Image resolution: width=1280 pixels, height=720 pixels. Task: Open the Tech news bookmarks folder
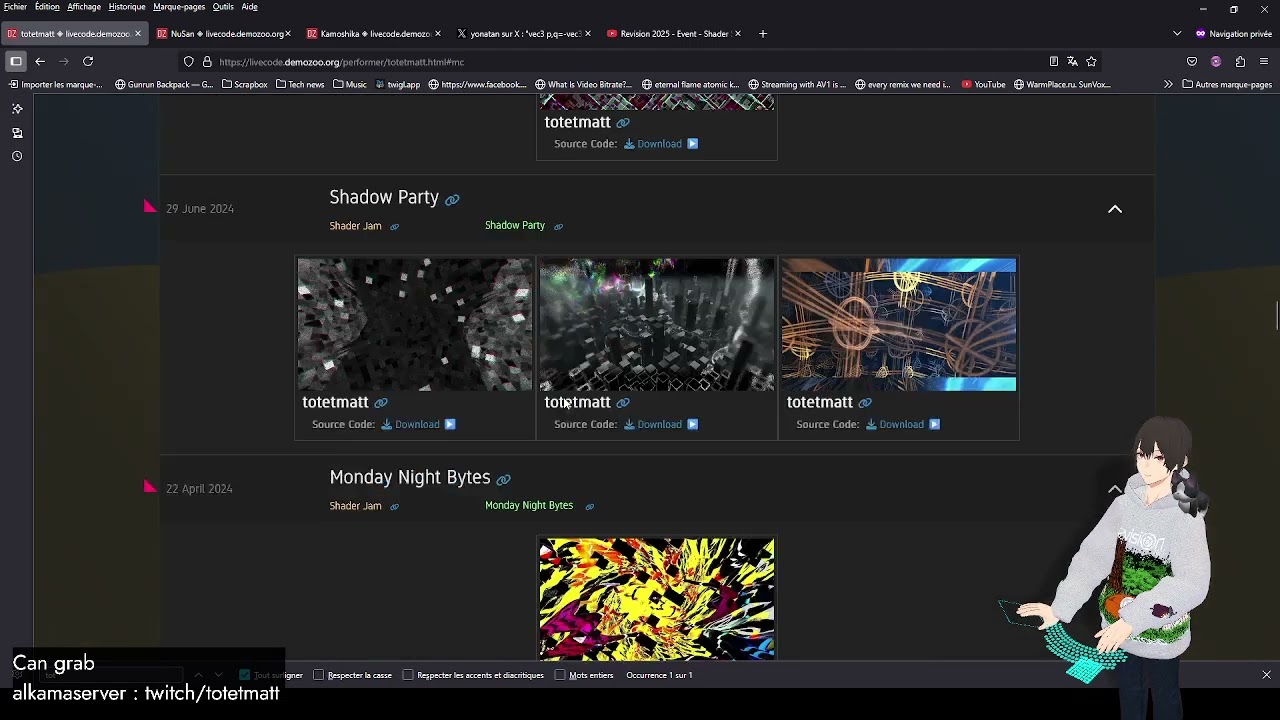click(x=300, y=84)
